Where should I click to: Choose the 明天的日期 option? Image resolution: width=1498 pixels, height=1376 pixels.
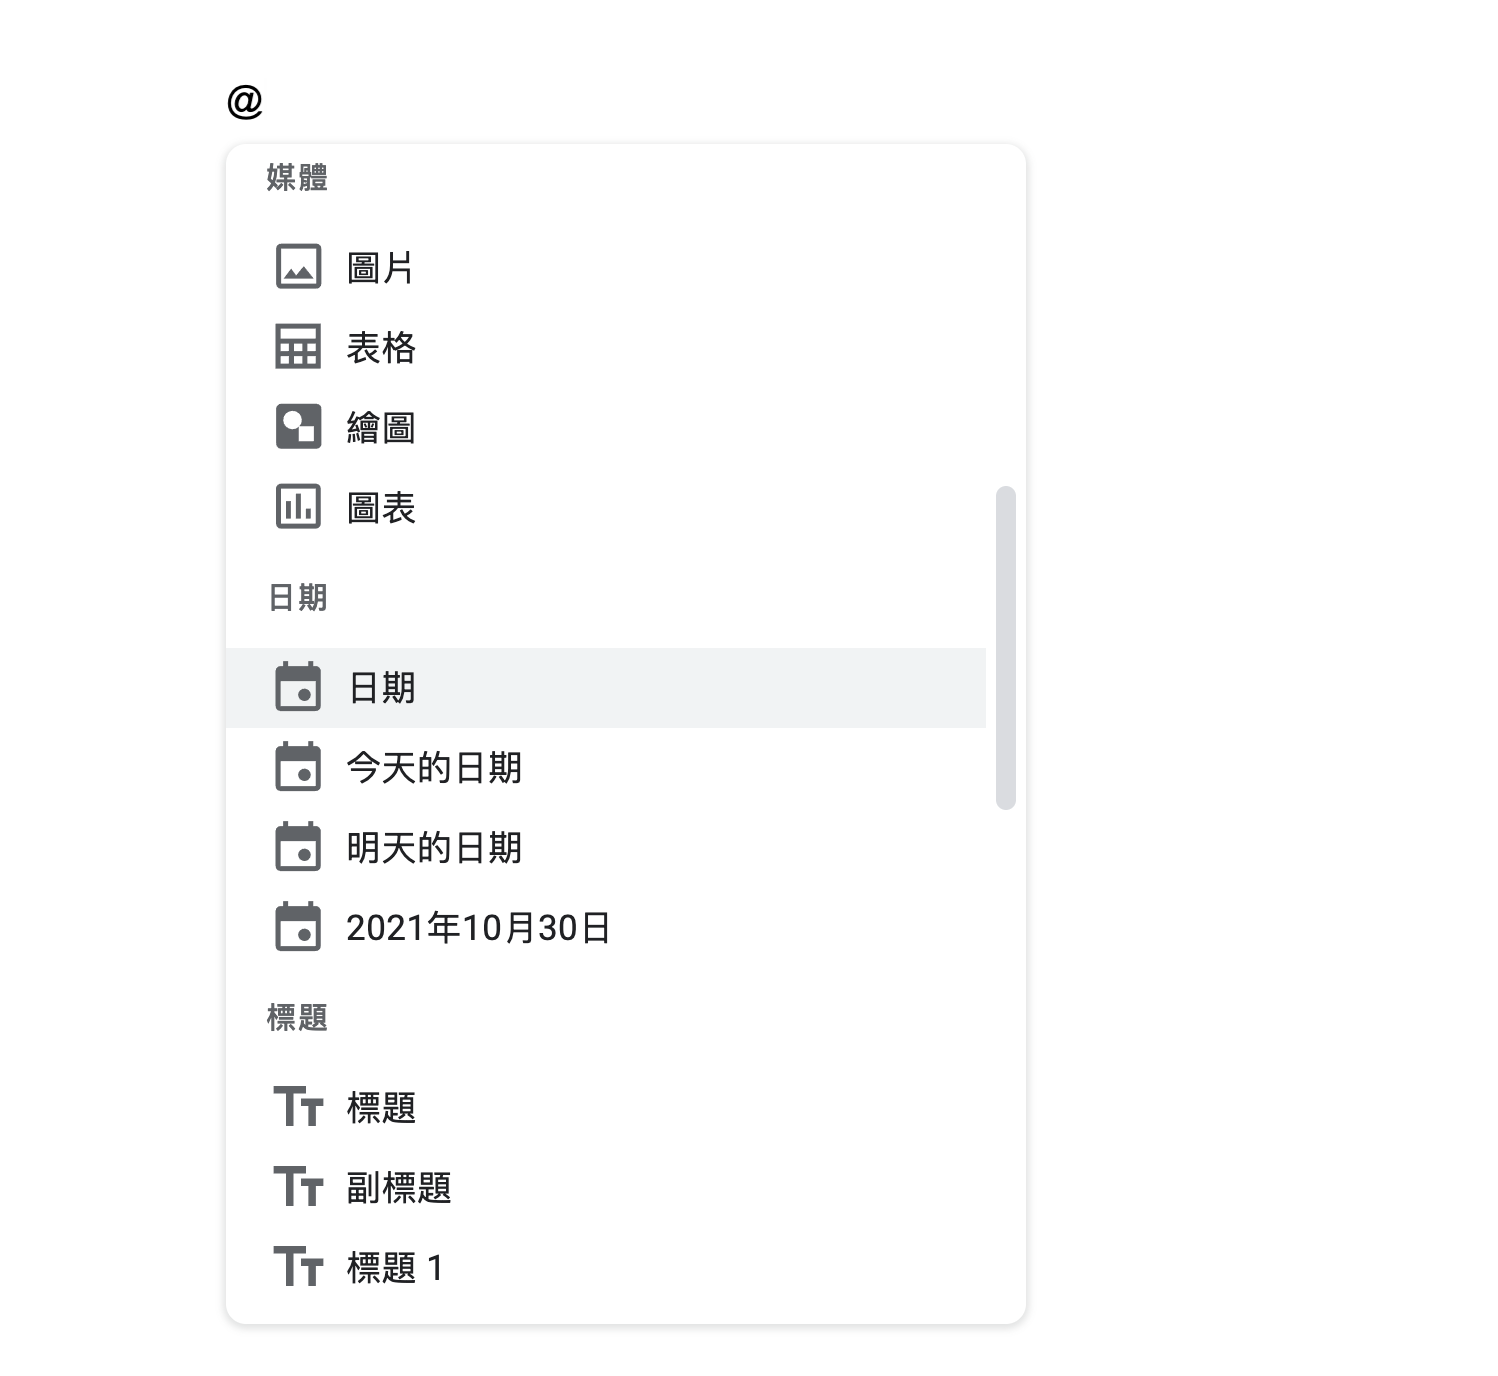434,848
